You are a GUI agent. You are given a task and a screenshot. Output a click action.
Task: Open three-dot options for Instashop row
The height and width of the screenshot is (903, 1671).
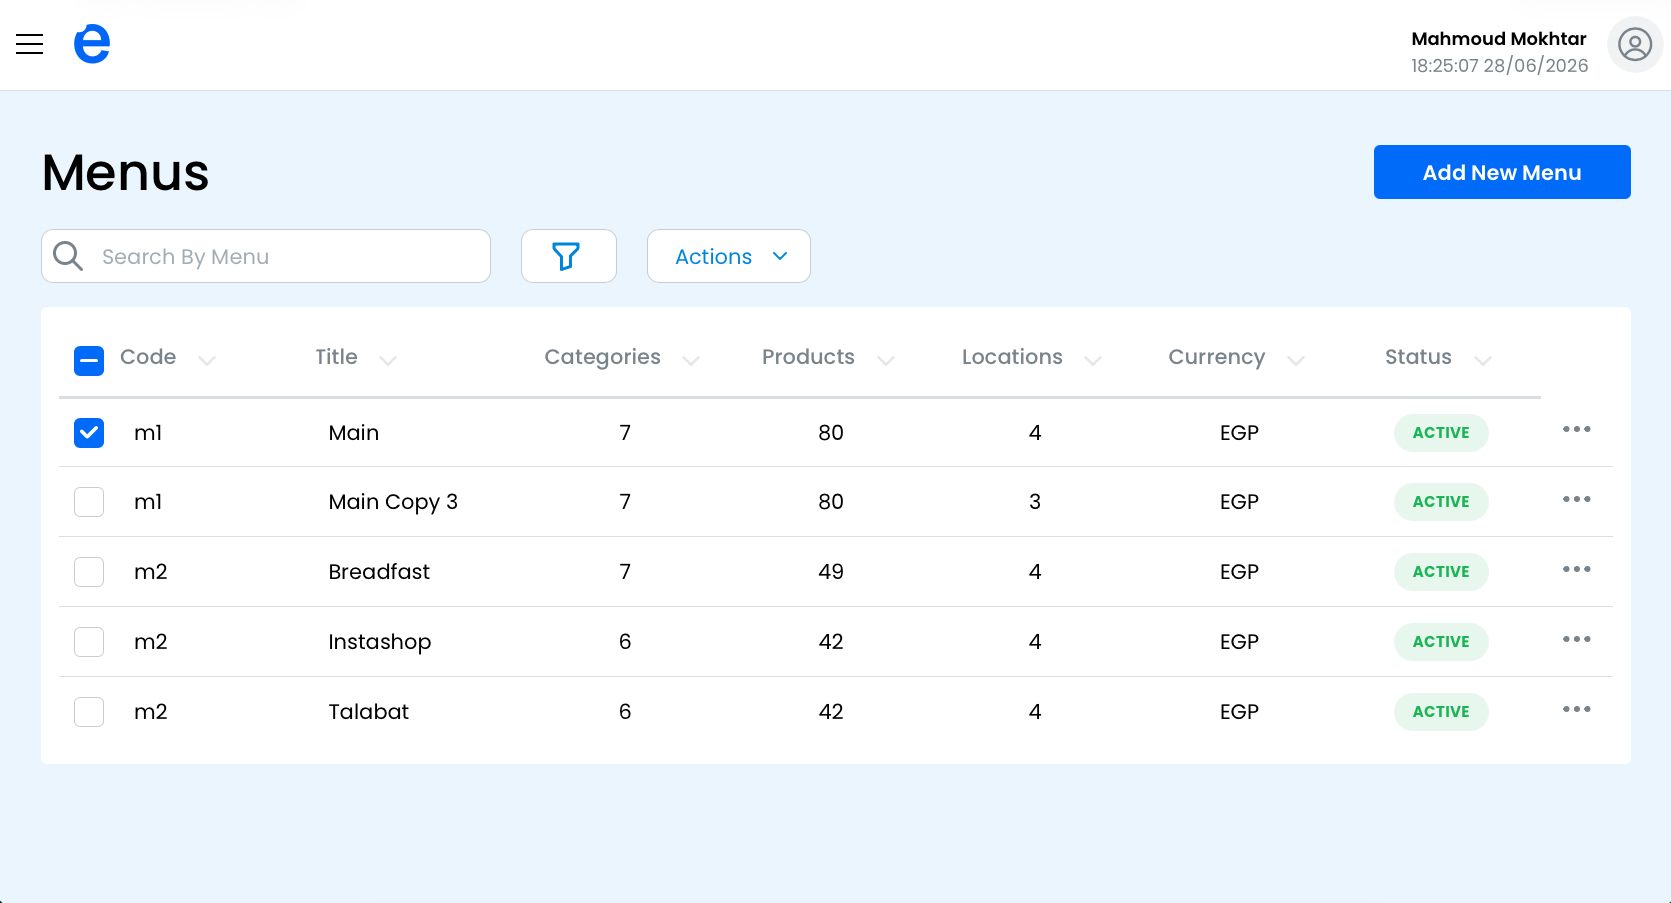(x=1577, y=640)
